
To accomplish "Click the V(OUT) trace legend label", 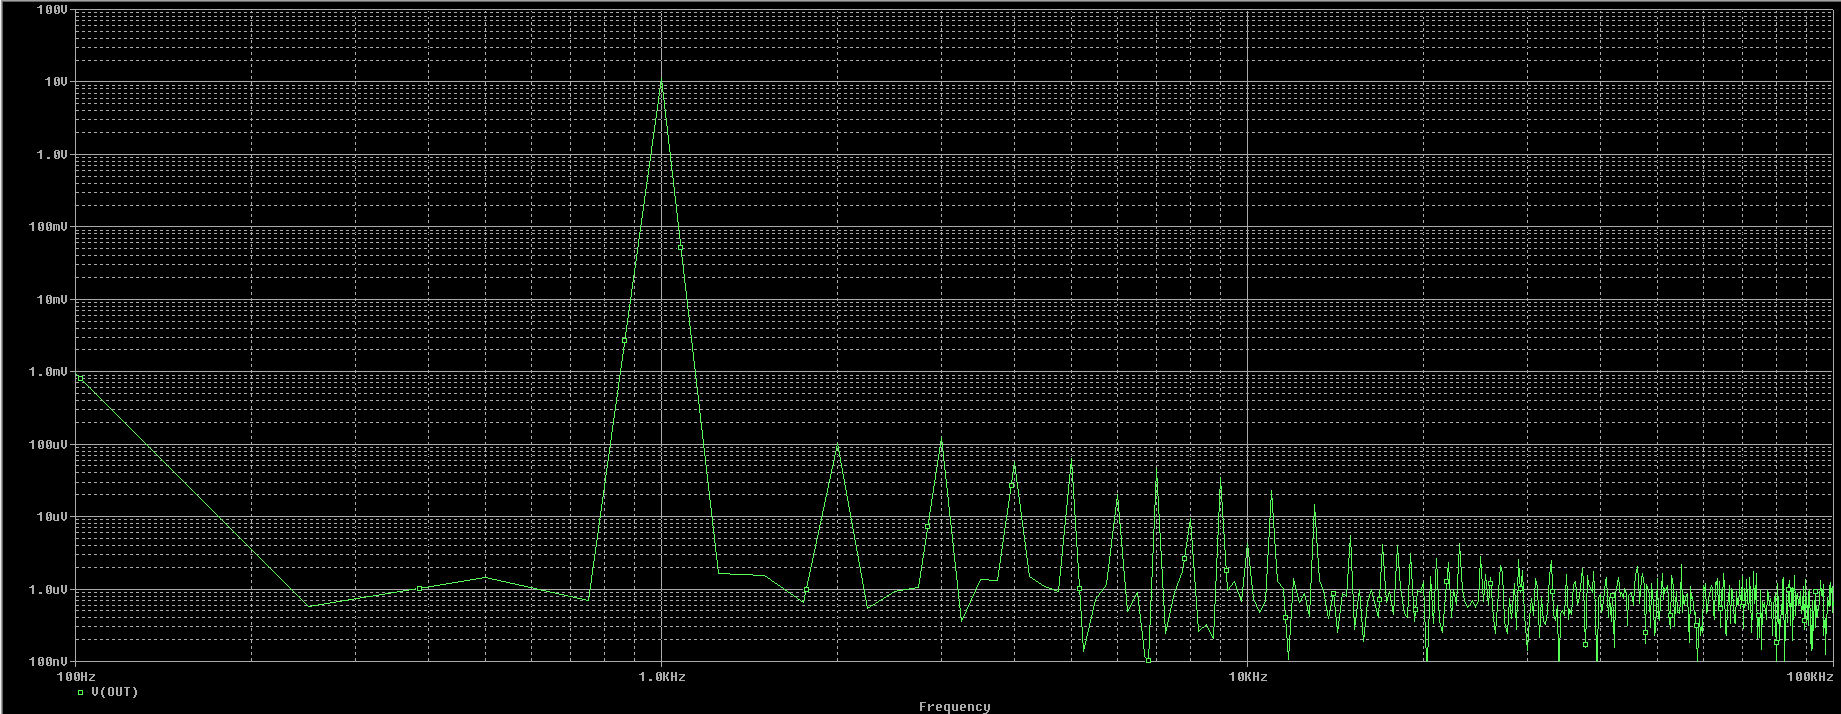I will 114,692.
